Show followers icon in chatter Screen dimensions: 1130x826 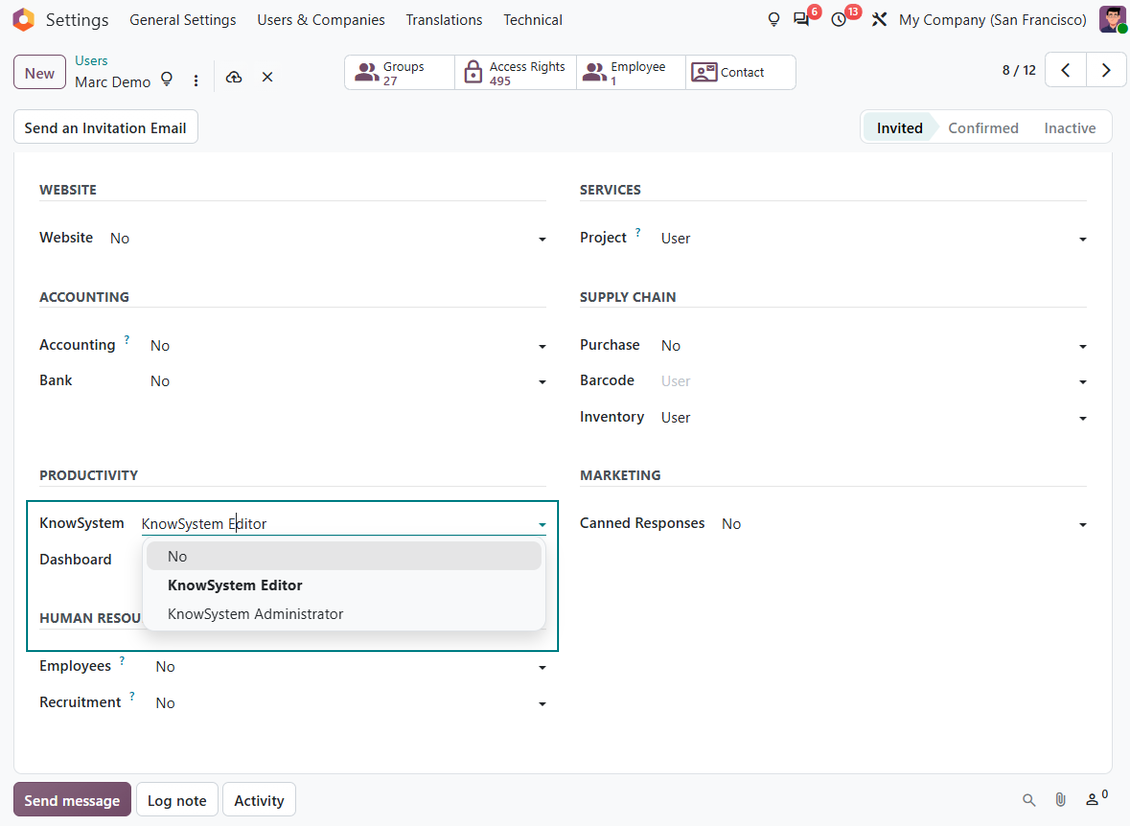click(x=1096, y=798)
